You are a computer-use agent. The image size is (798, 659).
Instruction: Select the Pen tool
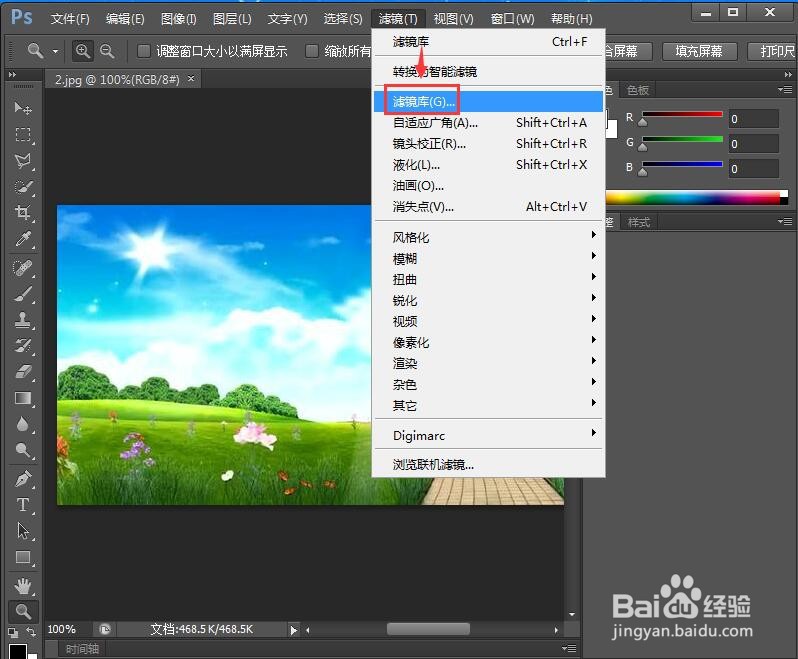(x=22, y=478)
